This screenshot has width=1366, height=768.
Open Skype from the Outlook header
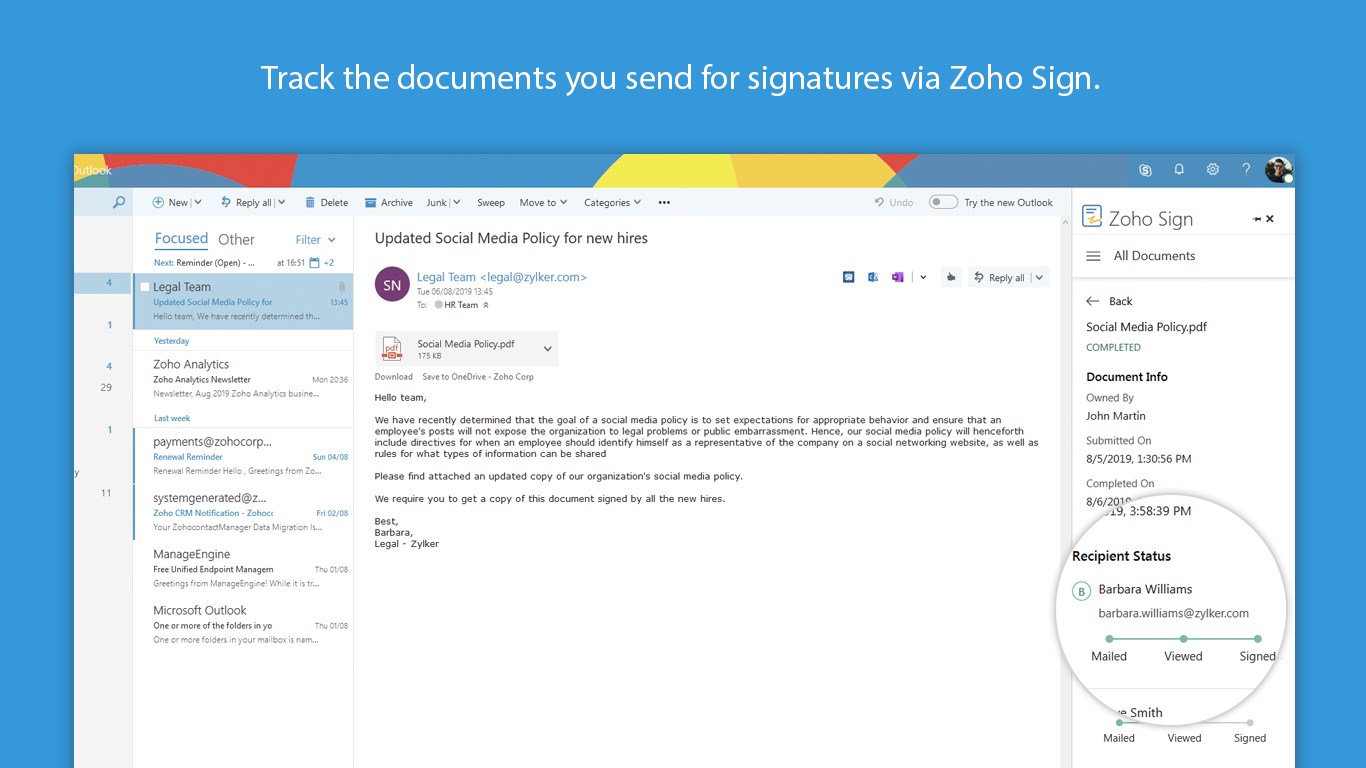1145,170
